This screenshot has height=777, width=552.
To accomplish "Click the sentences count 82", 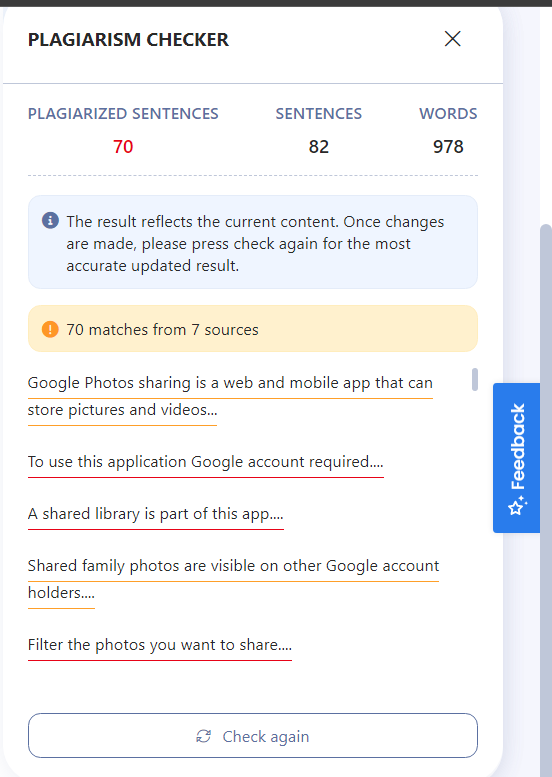I will pos(319,147).
